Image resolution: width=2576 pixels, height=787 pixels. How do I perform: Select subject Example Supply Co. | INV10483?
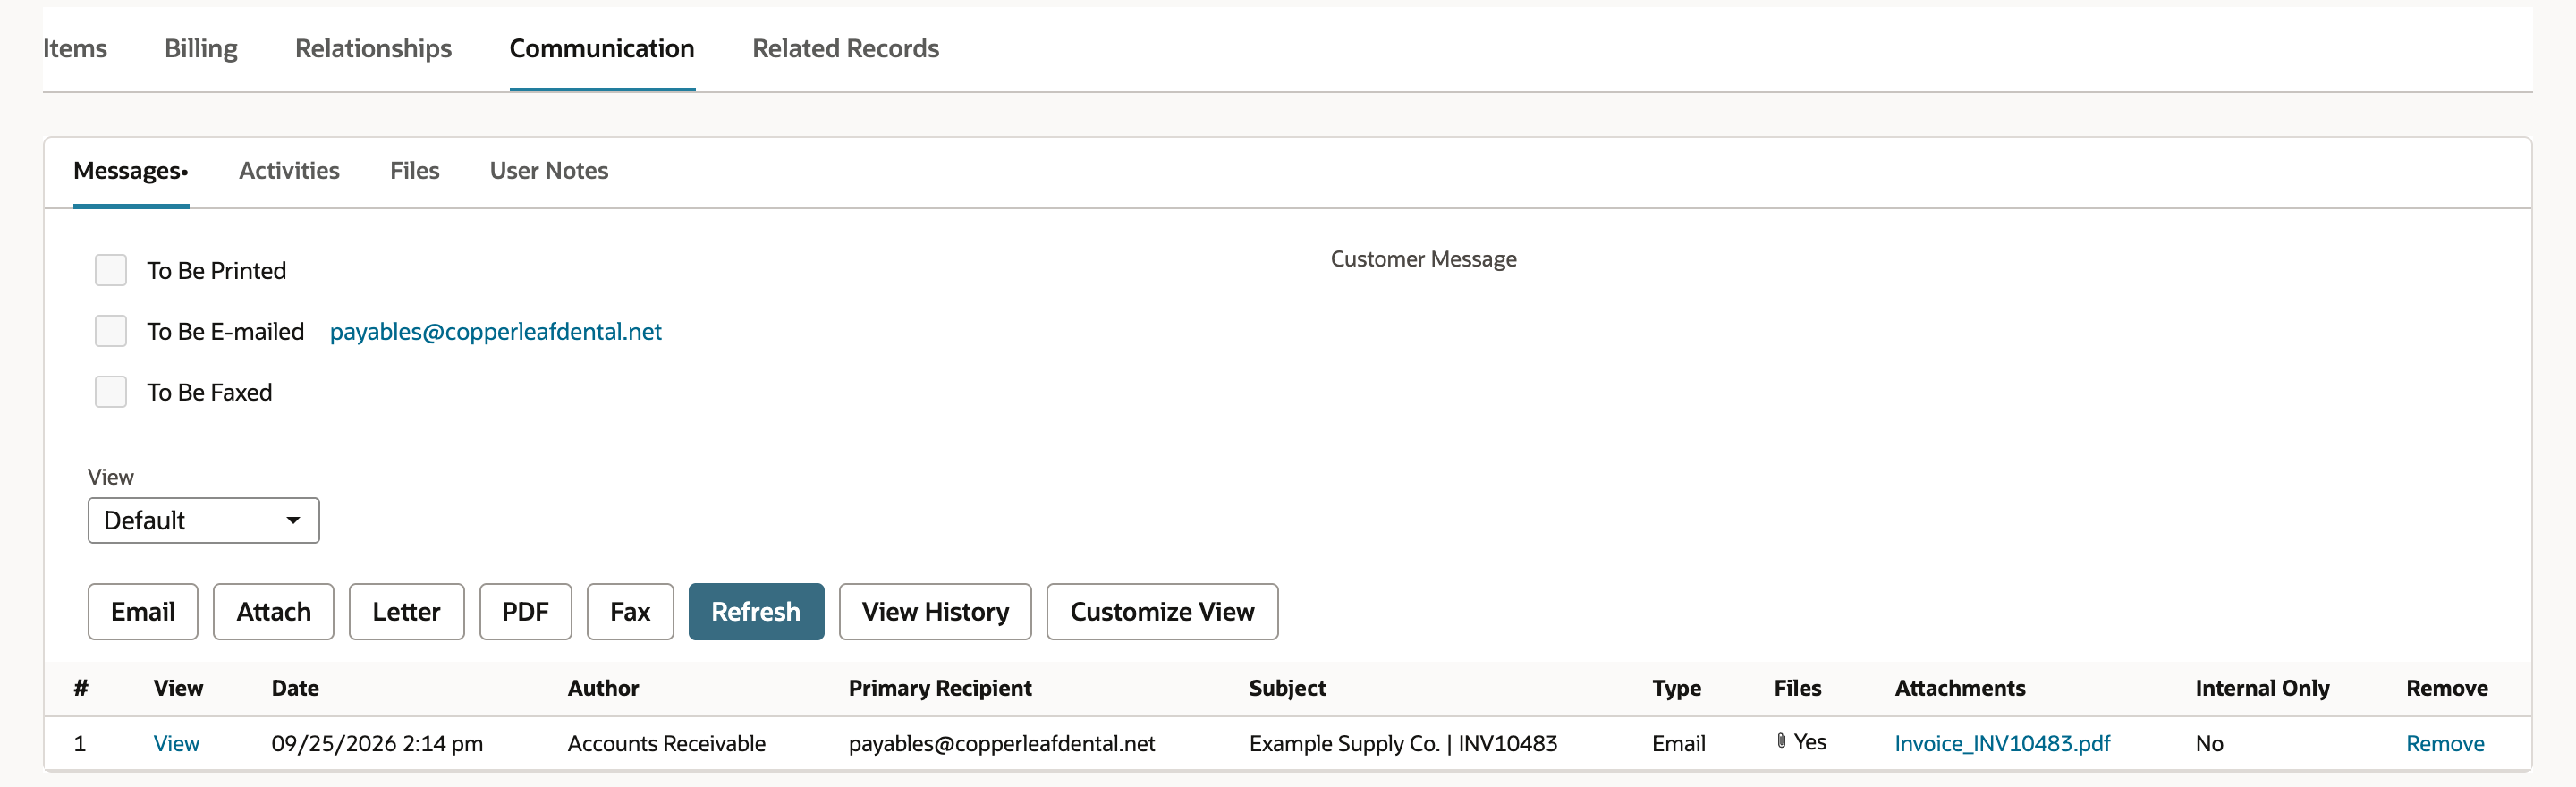pyautogui.click(x=1403, y=743)
